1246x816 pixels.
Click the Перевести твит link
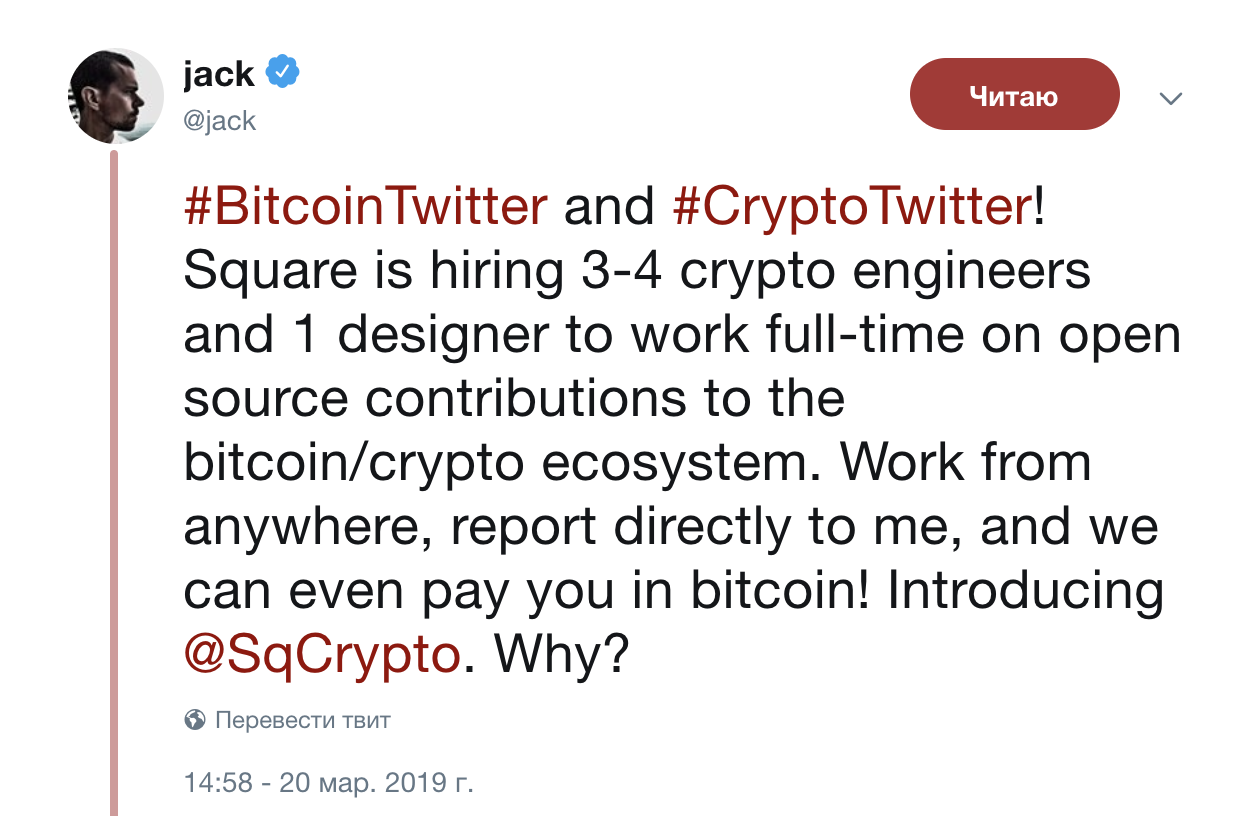[x=303, y=719]
